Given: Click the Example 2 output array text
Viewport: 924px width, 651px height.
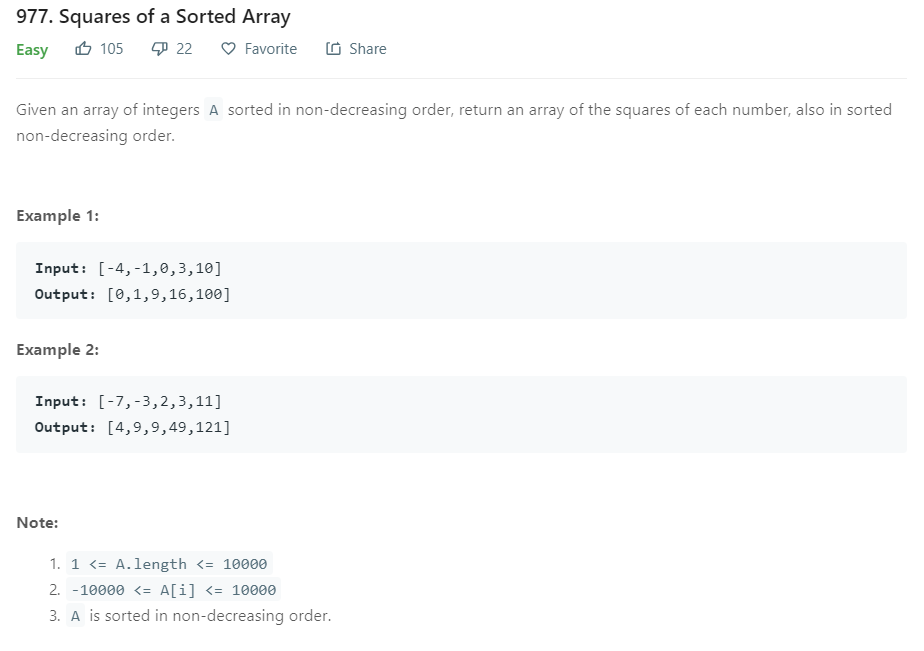Looking at the screenshot, I should [x=167, y=426].
